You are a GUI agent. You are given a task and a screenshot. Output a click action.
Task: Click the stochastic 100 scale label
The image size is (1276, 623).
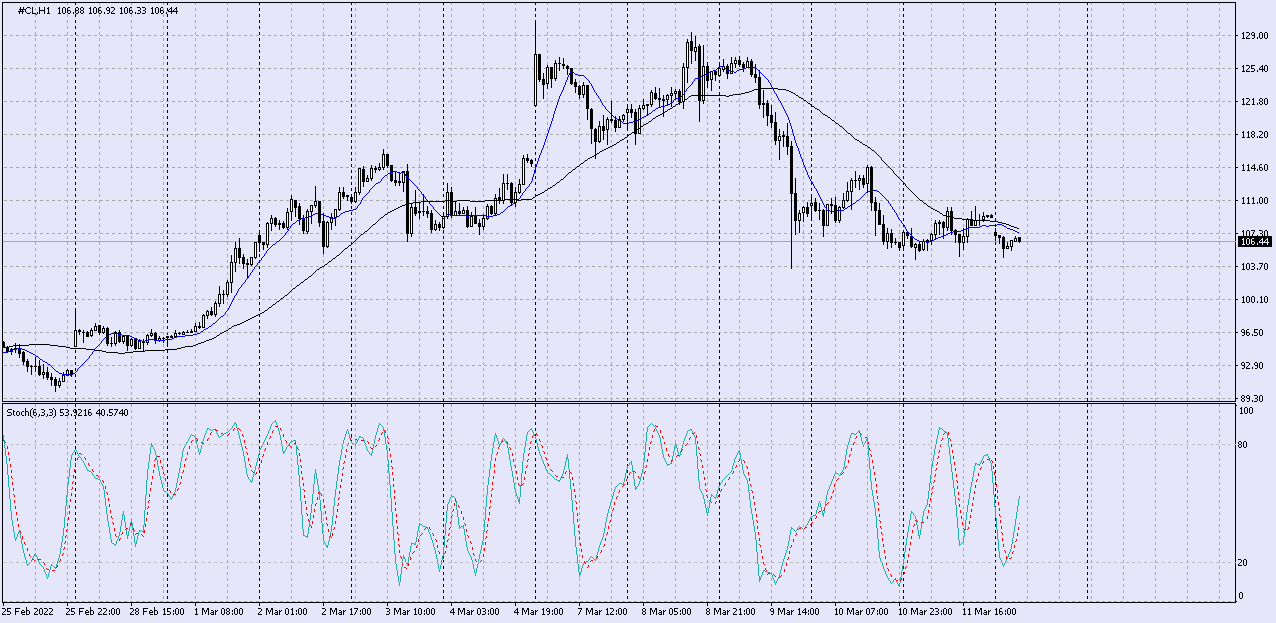coord(1247,411)
